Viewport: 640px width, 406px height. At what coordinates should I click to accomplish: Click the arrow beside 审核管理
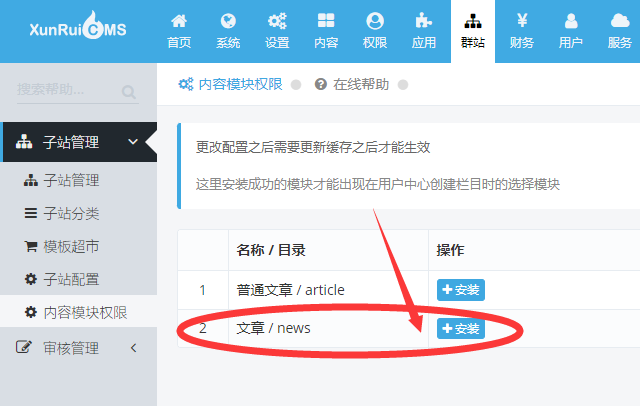point(133,348)
